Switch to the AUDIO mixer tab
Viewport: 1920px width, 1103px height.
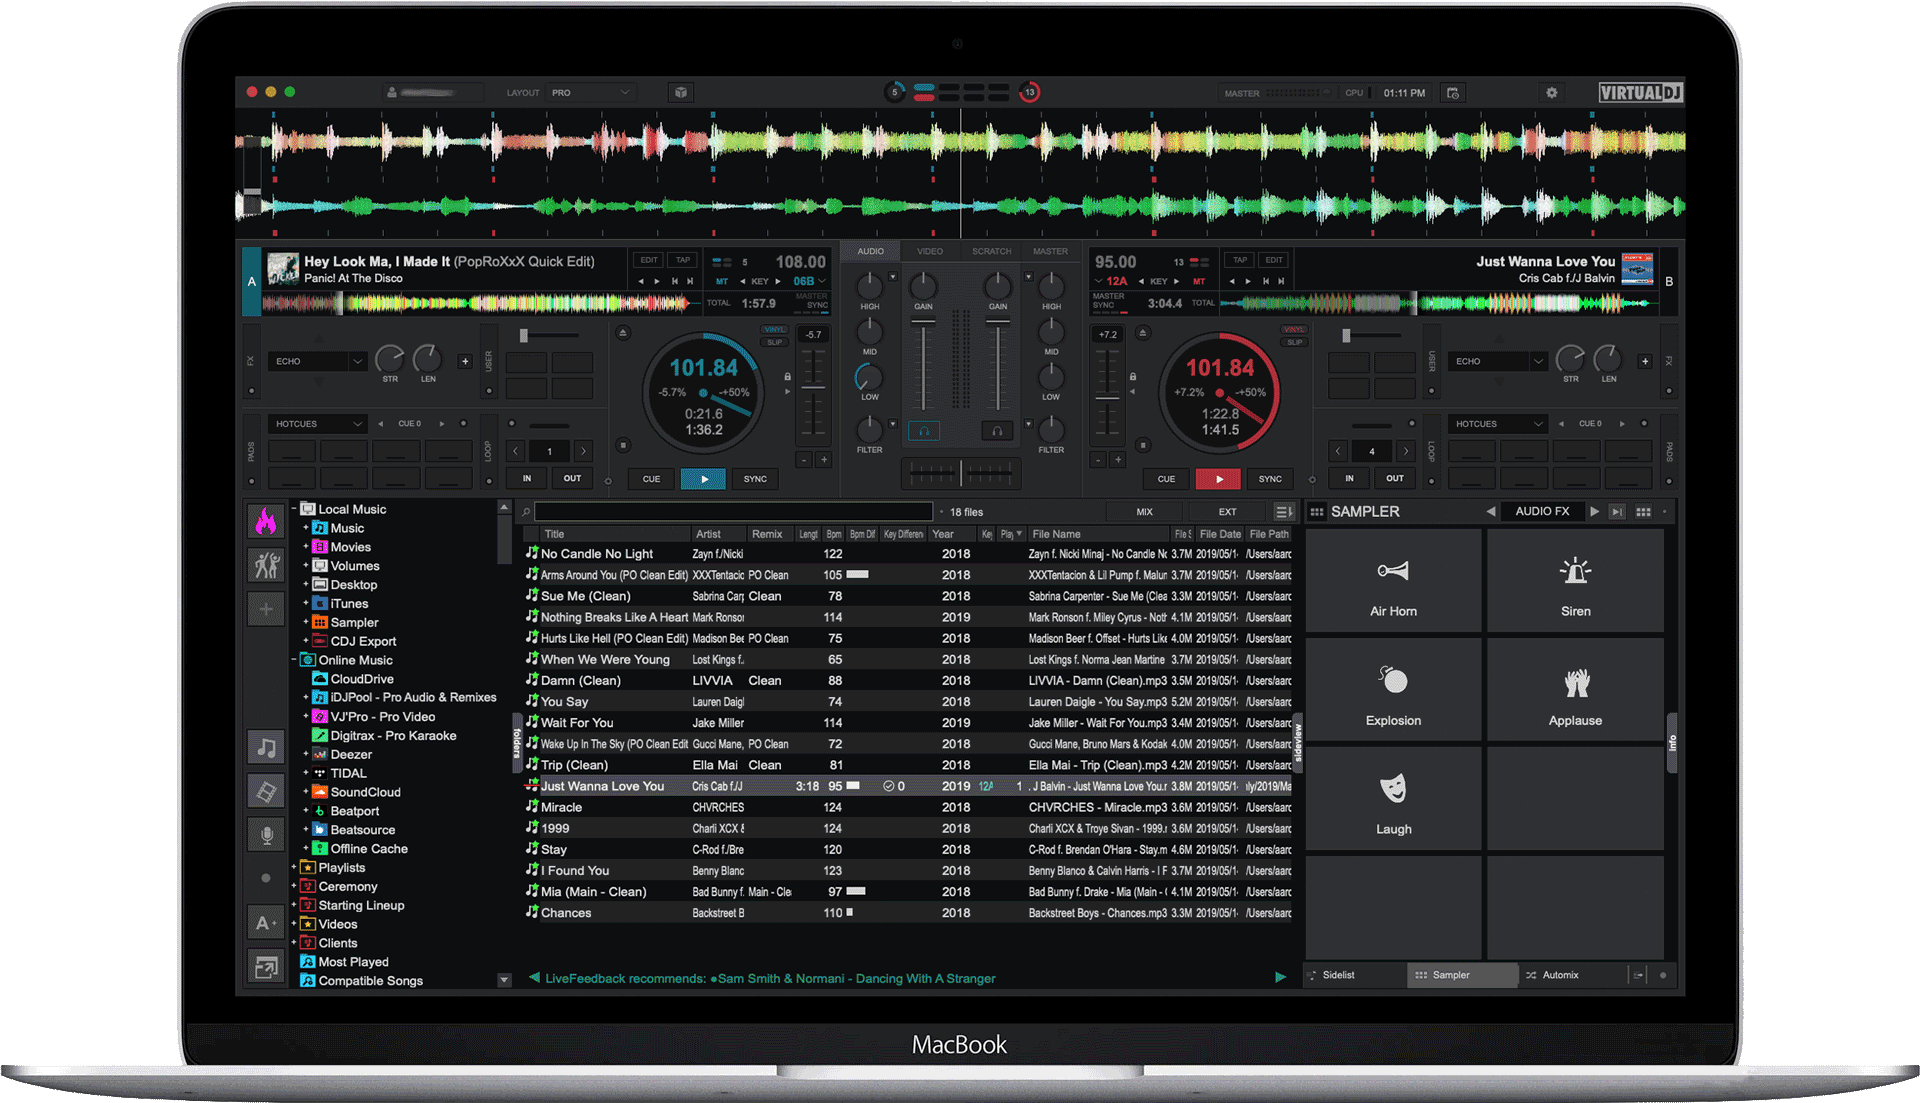(870, 251)
